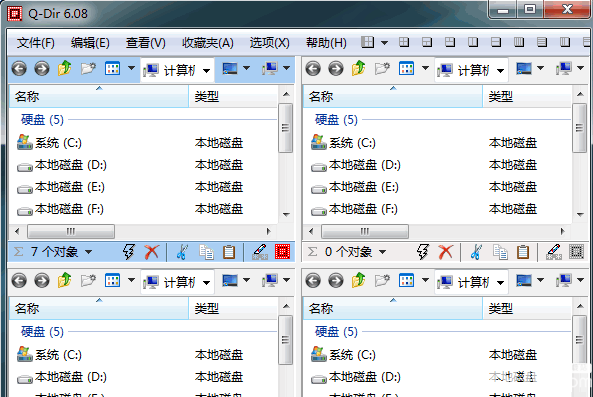593x397 pixels.
Task: Open the 帮助(H) menu
Action: tap(326, 43)
